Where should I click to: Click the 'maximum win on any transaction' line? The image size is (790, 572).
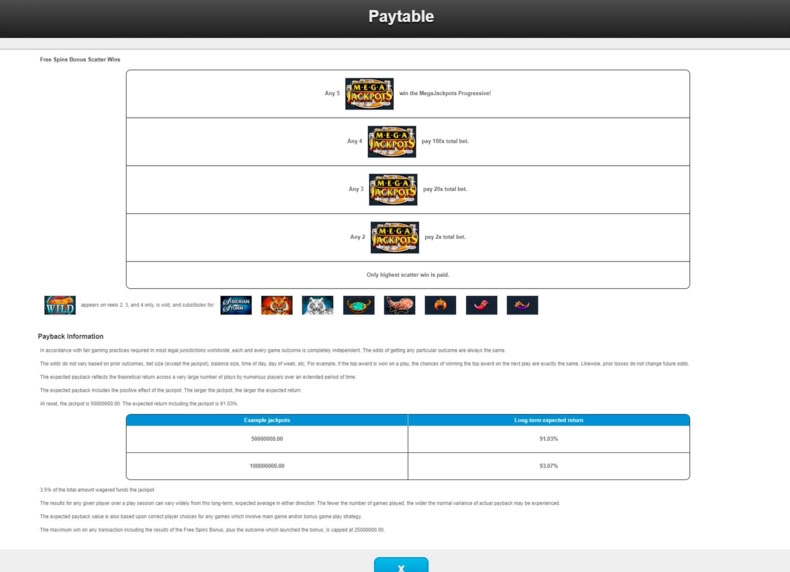tap(212, 530)
